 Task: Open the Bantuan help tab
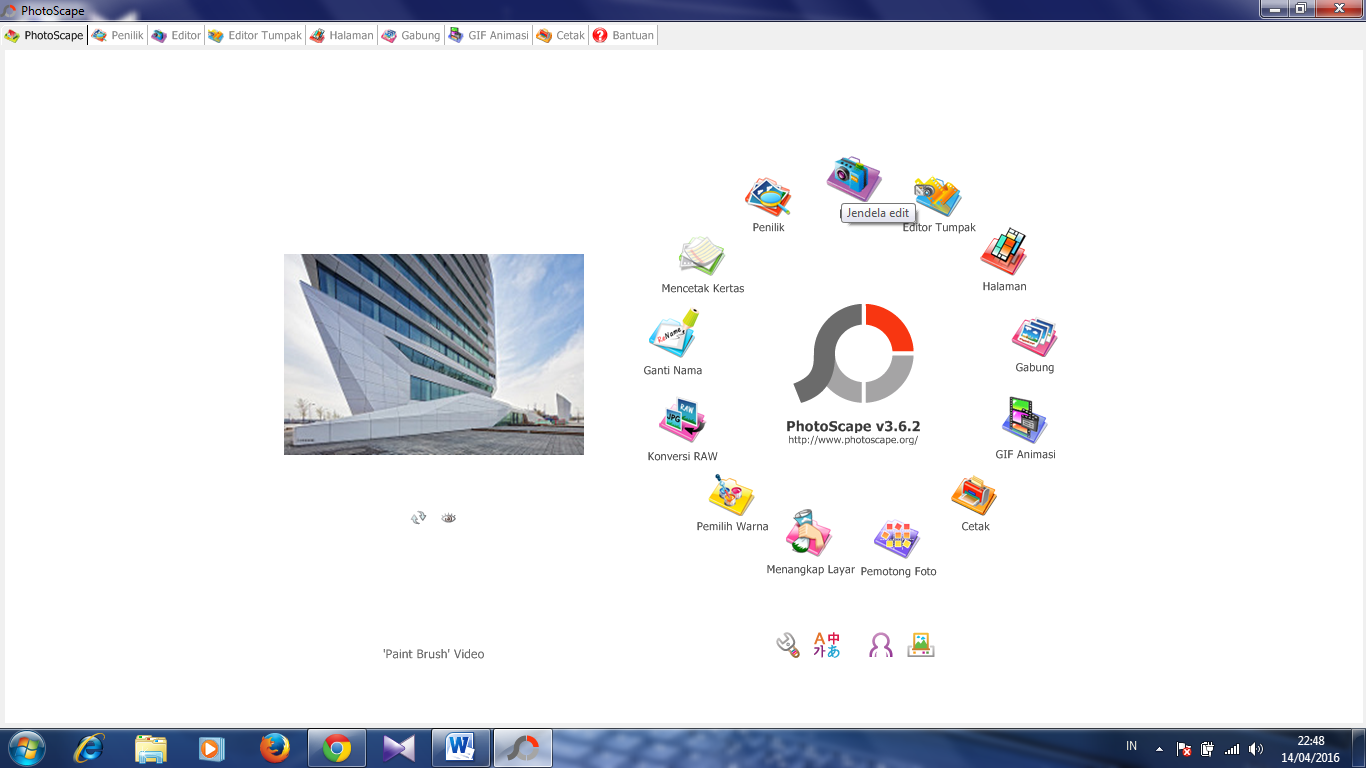click(x=623, y=35)
